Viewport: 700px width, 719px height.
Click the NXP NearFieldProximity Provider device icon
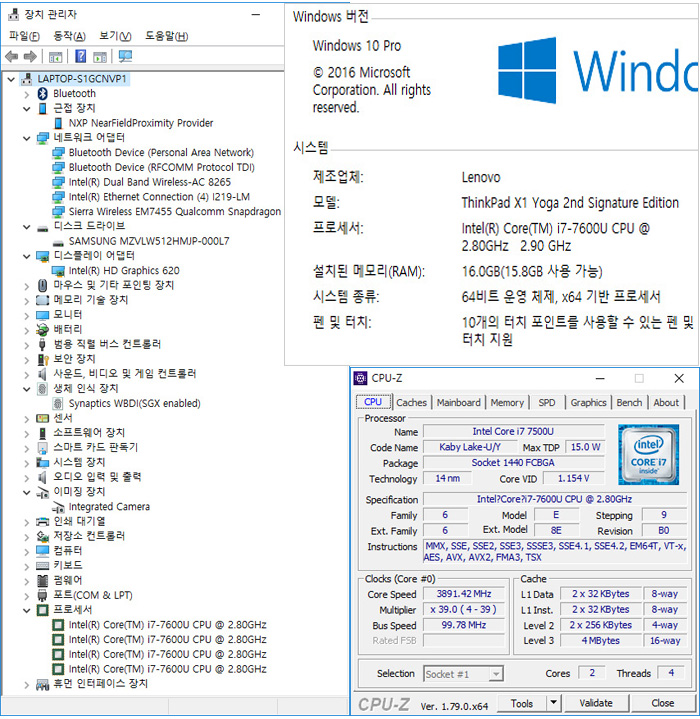point(58,123)
